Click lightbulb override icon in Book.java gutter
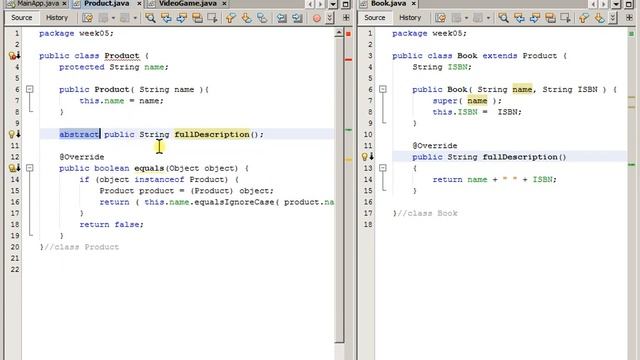The width and height of the screenshot is (640, 360). coord(365,156)
